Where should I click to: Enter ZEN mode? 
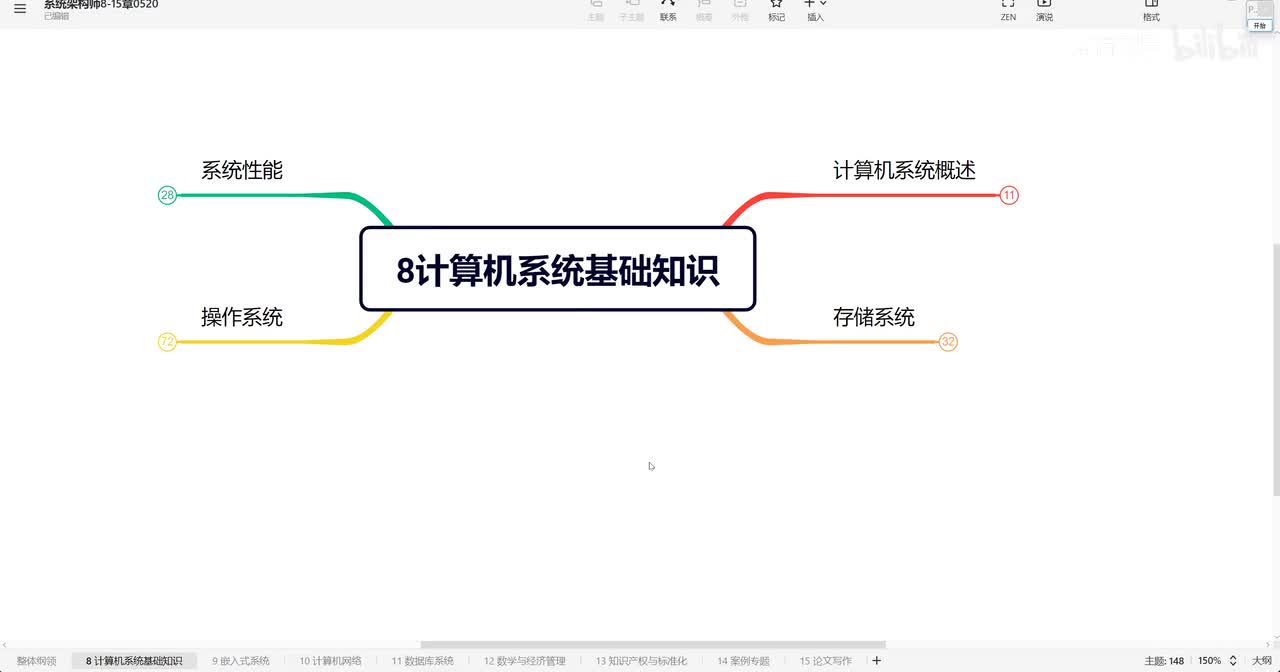[x=1008, y=10]
